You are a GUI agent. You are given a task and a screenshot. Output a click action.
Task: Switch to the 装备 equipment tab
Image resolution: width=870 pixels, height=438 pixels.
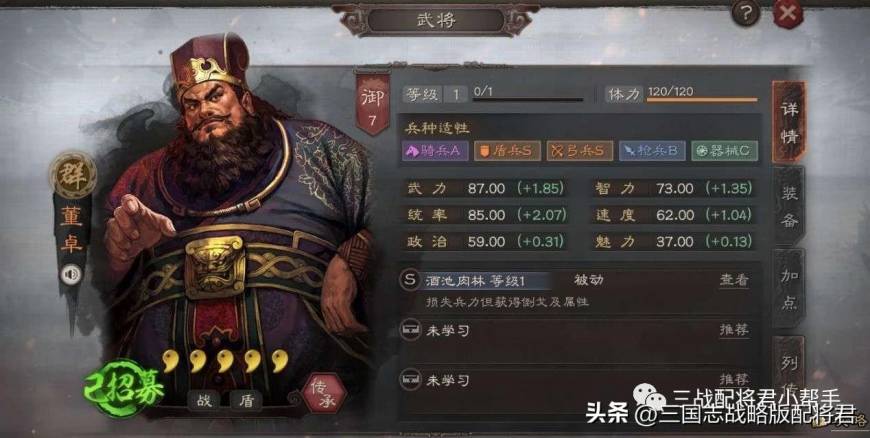point(788,207)
